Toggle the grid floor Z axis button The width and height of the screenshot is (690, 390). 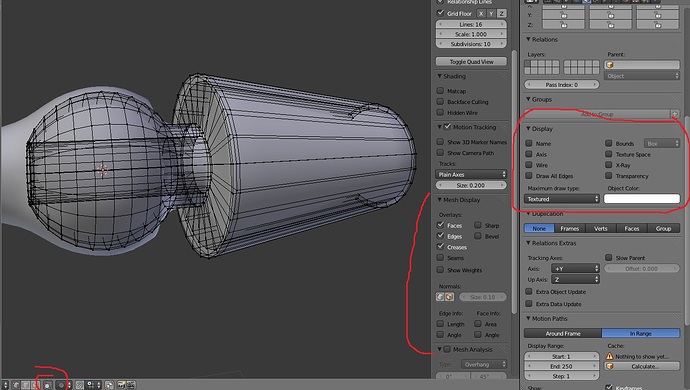pos(501,14)
